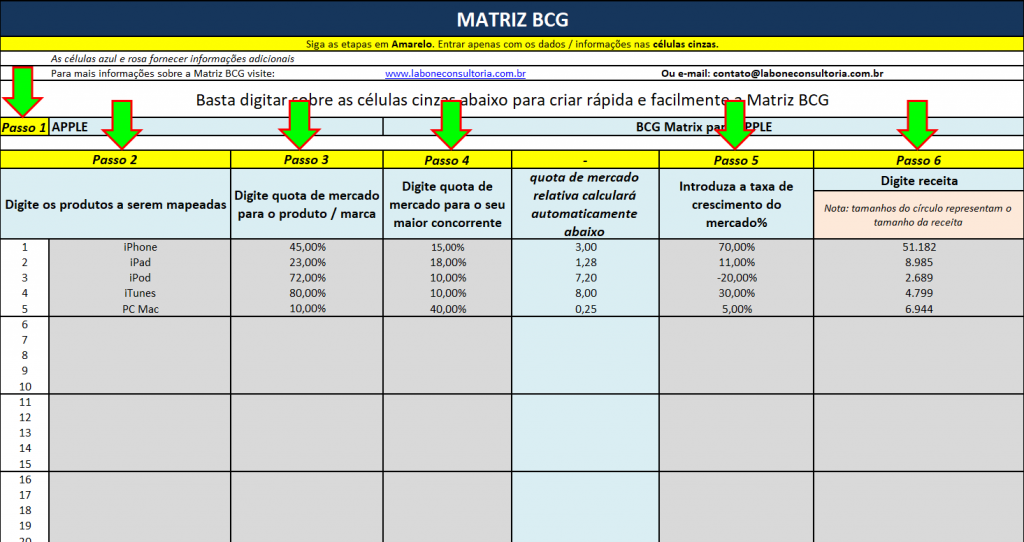This screenshot has width=1024, height=542.
Task: Click the 'Introduza a taxa de crescimento' header
Action: pos(737,204)
